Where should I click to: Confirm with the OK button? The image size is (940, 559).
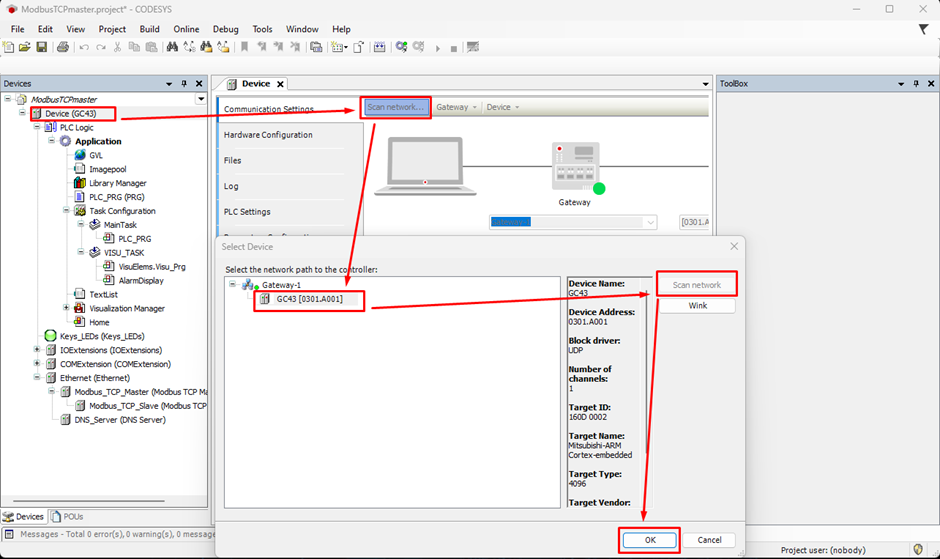[650, 540]
